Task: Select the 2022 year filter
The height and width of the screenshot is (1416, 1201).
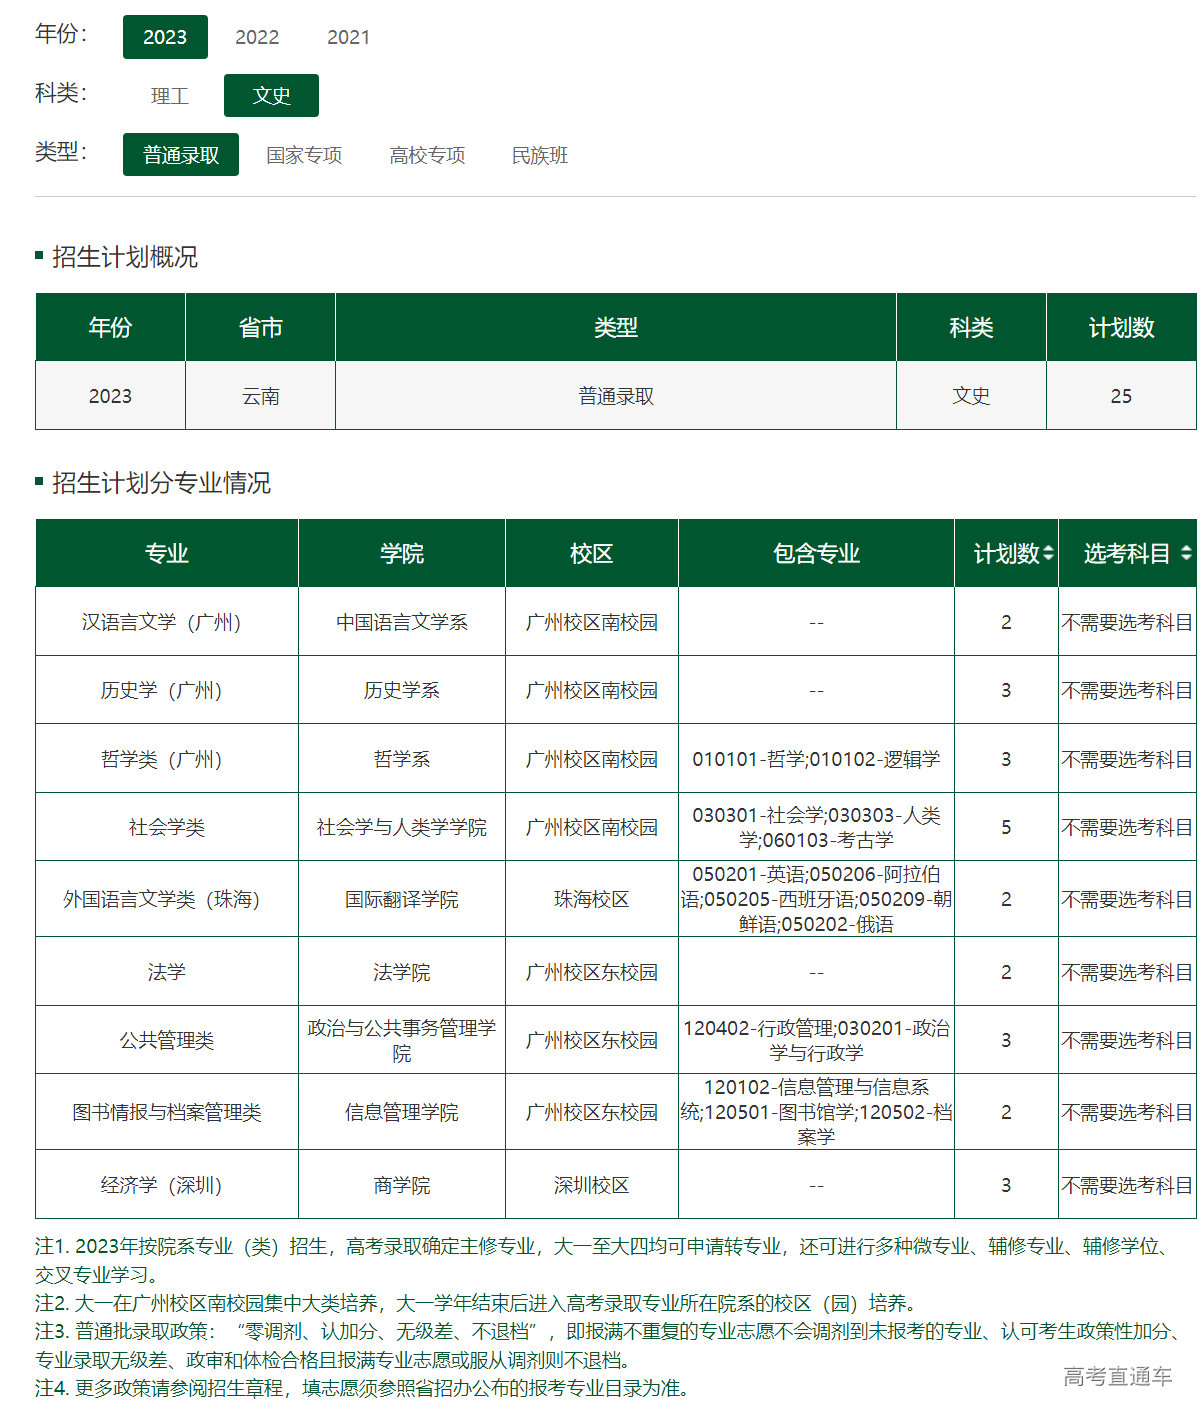Action: coord(257,37)
